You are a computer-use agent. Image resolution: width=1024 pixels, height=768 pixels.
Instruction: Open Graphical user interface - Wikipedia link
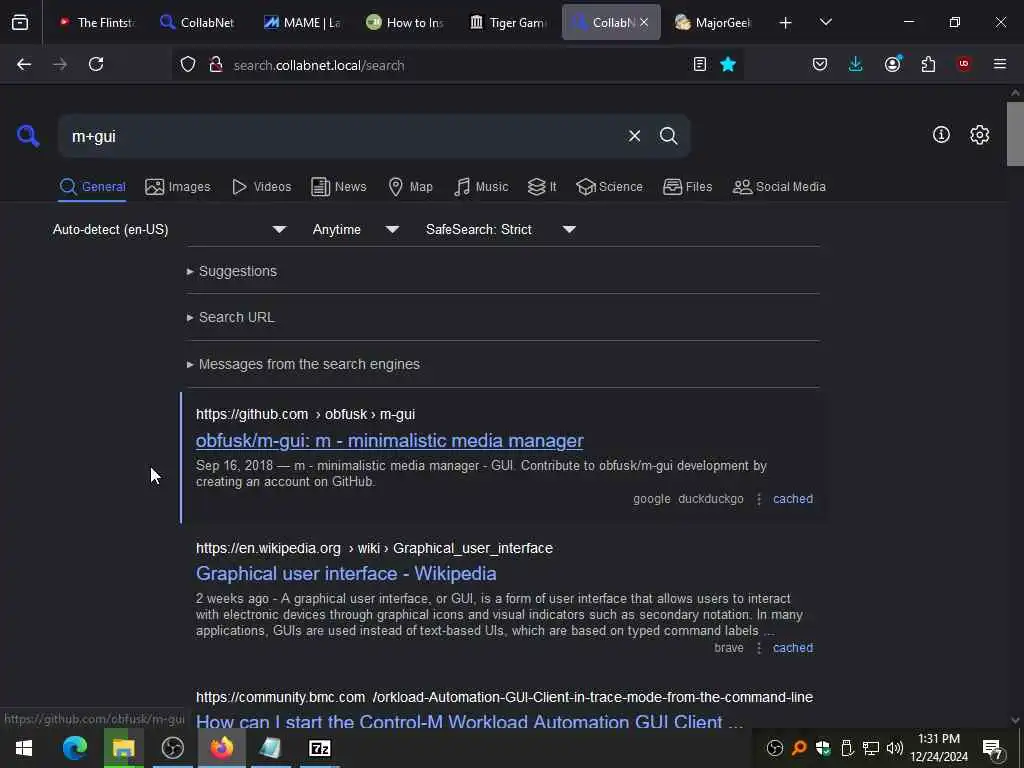[x=346, y=573]
